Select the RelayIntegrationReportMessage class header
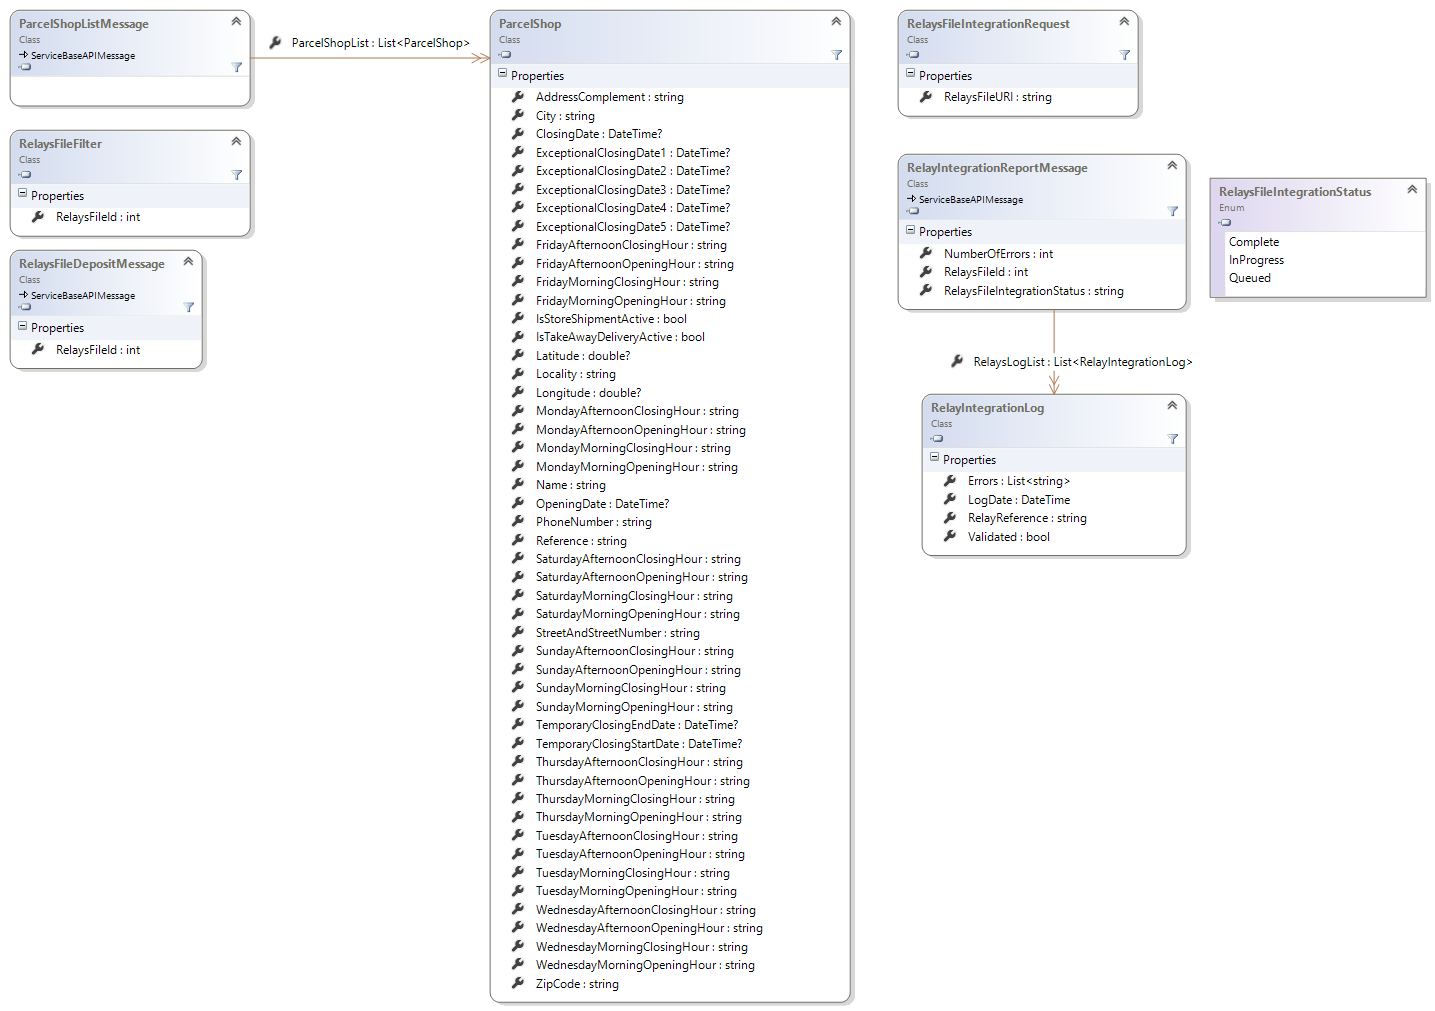The width and height of the screenshot is (1435, 1011). click(997, 168)
